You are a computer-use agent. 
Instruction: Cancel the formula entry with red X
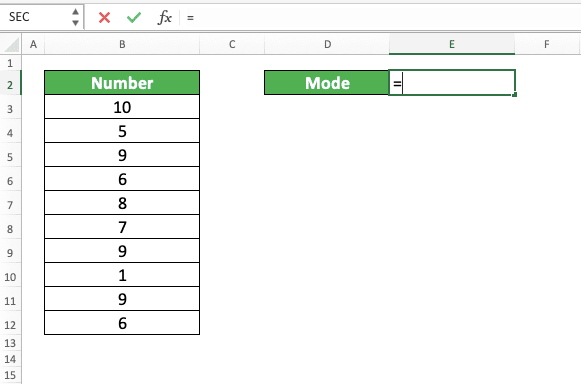click(104, 17)
